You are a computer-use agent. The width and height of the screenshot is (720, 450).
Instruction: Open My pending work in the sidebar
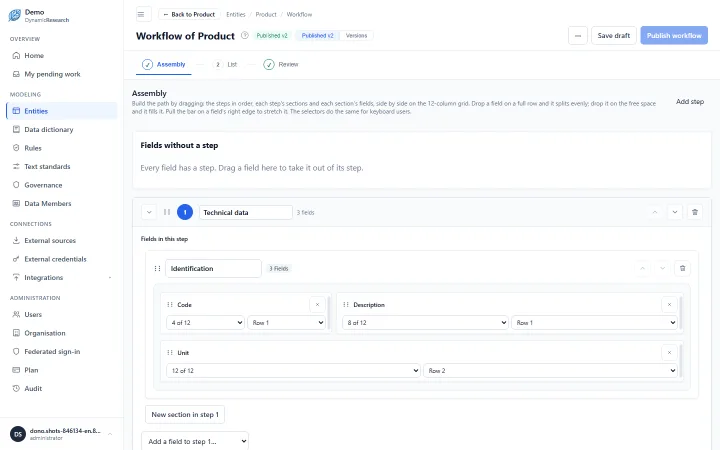point(62,74)
